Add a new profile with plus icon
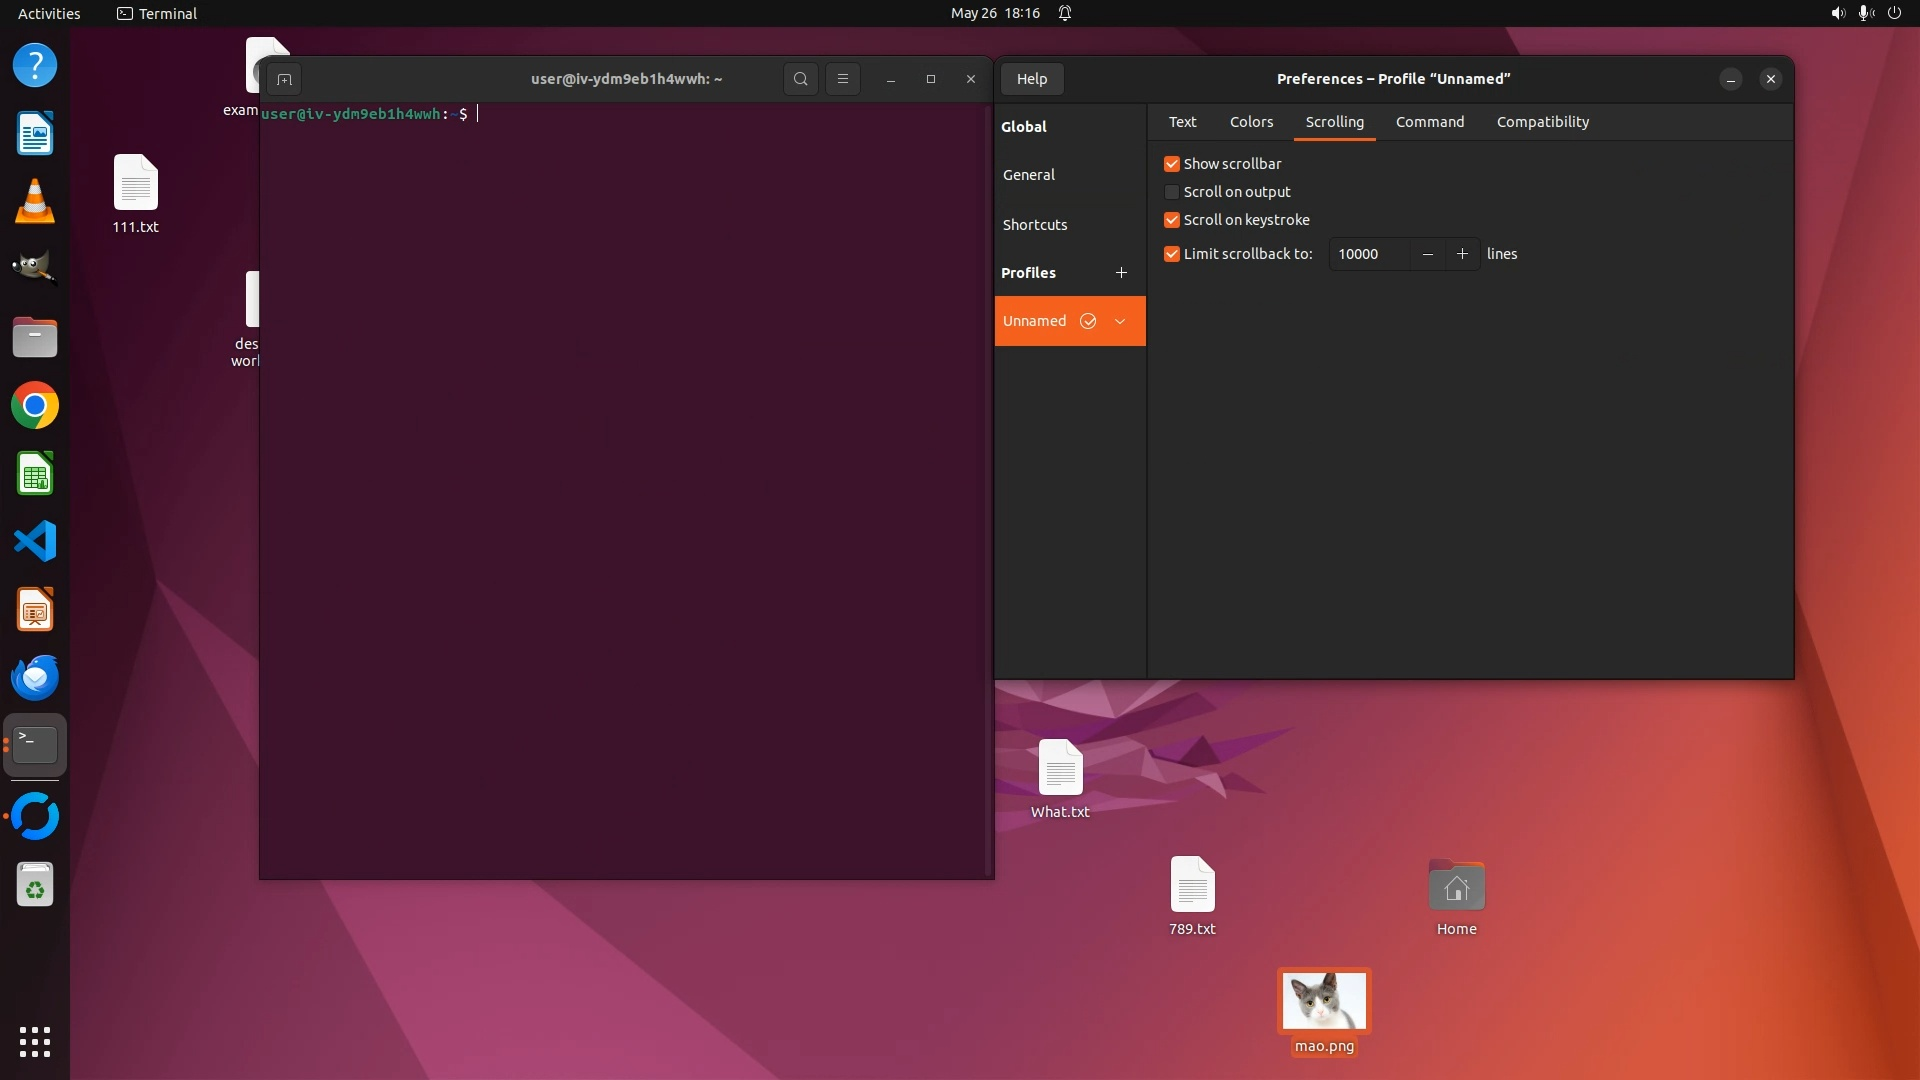Viewport: 1920px width, 1080px height. [x=1121, y=273]
